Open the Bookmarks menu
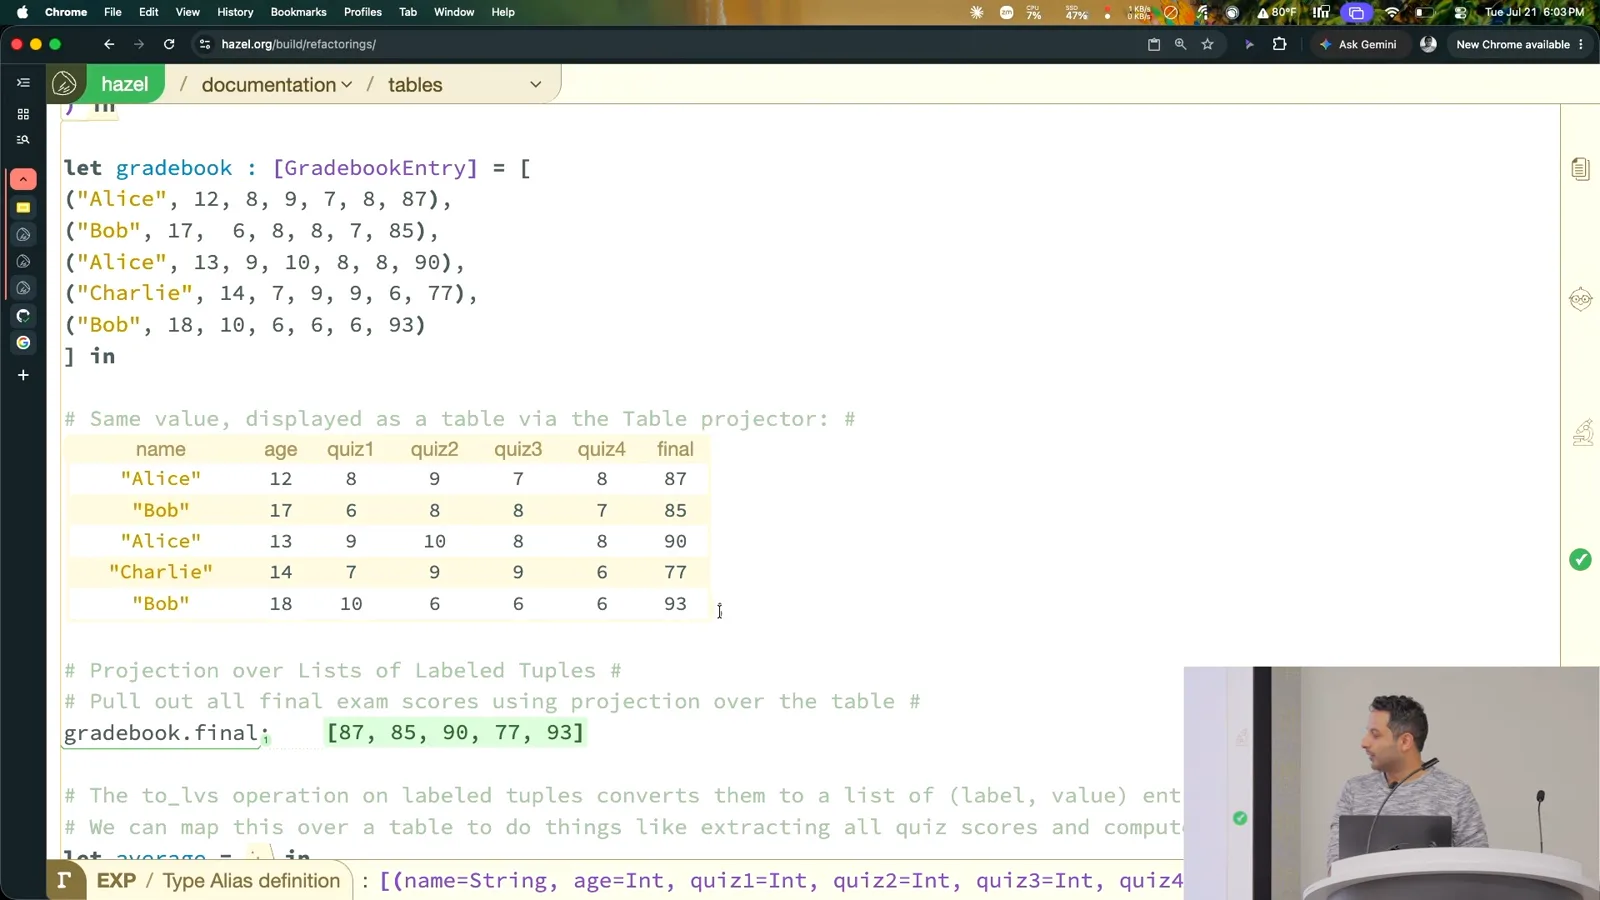This screenshot has width=1600, height=900. click(299, 12)
